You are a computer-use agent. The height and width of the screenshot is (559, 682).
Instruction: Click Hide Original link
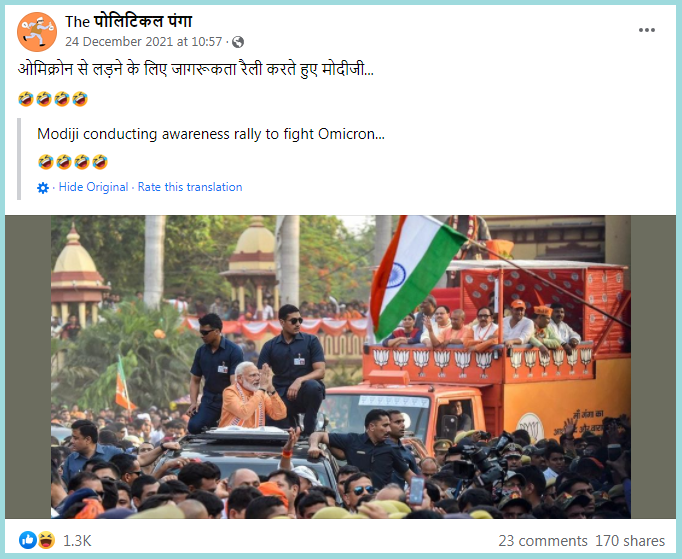click(93, 187)
